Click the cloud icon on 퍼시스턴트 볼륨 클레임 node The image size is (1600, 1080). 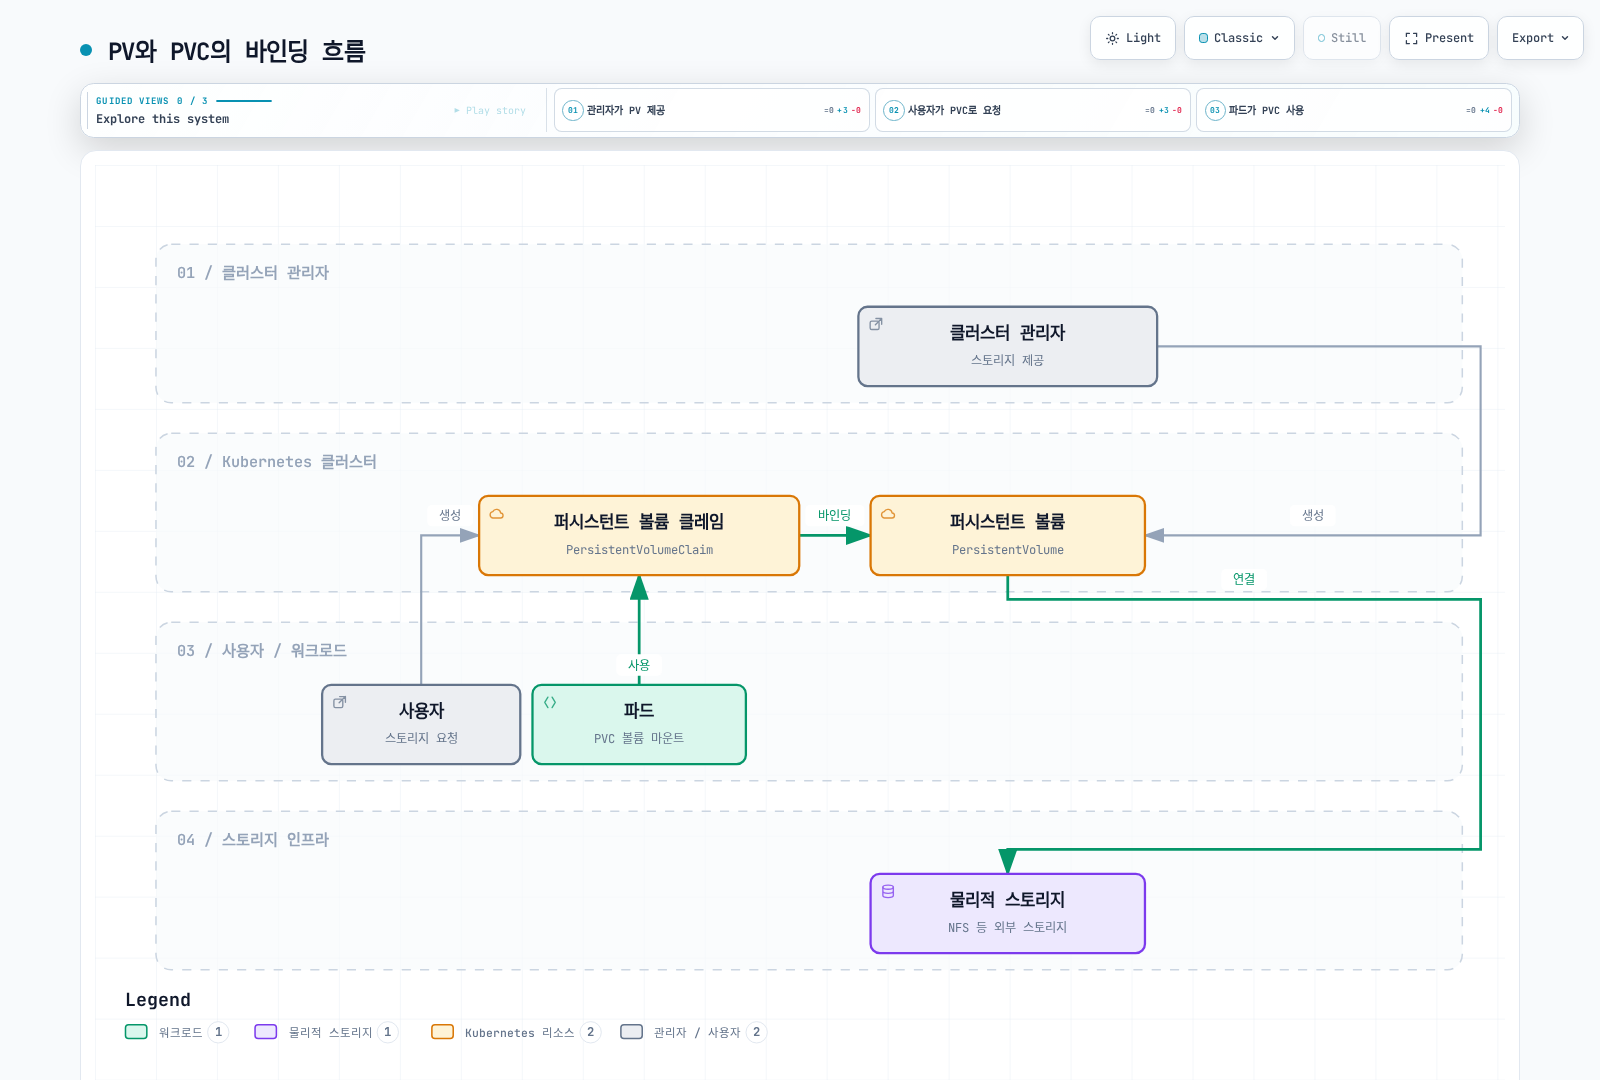click(x=497, y=514)
